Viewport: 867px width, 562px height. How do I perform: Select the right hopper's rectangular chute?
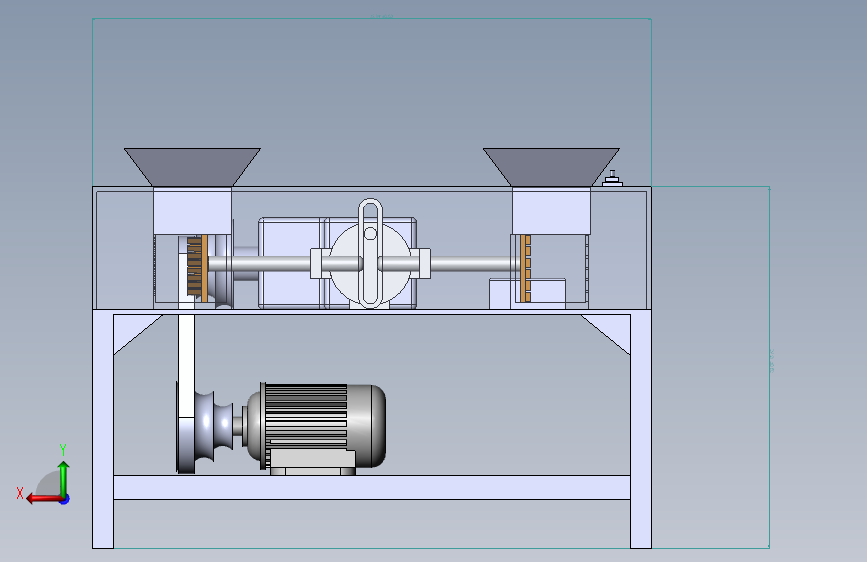point(551,211)
